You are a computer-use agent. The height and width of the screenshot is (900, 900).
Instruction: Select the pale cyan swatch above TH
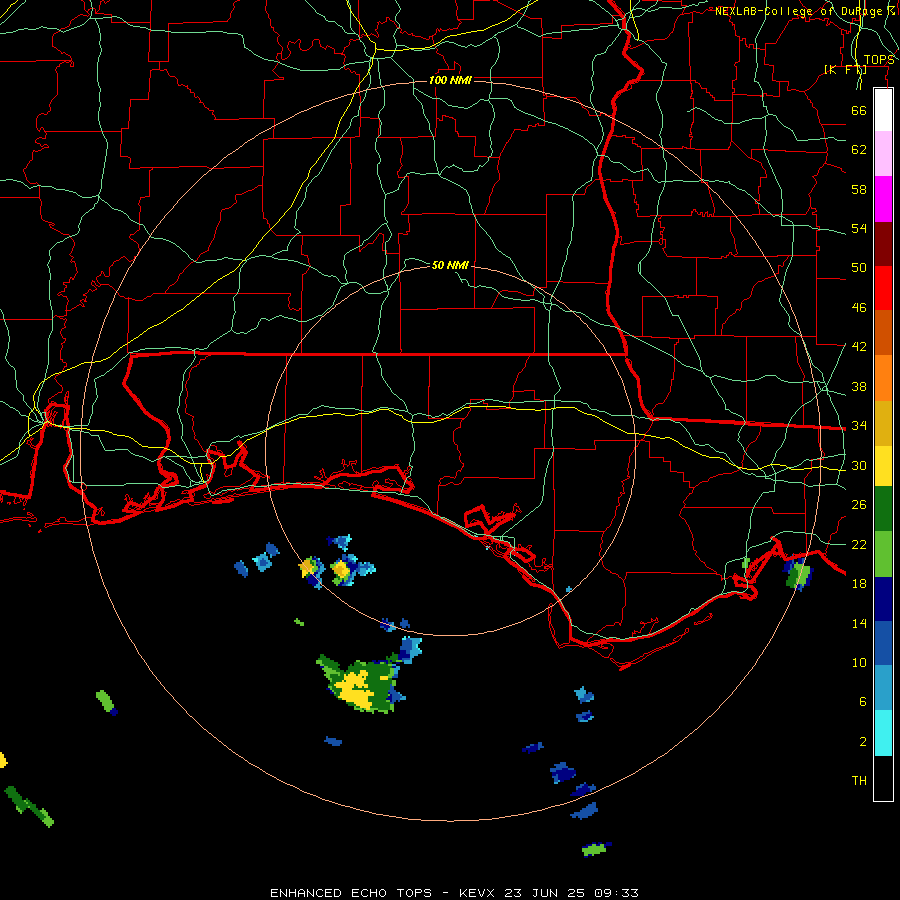[x=883, y=733]
